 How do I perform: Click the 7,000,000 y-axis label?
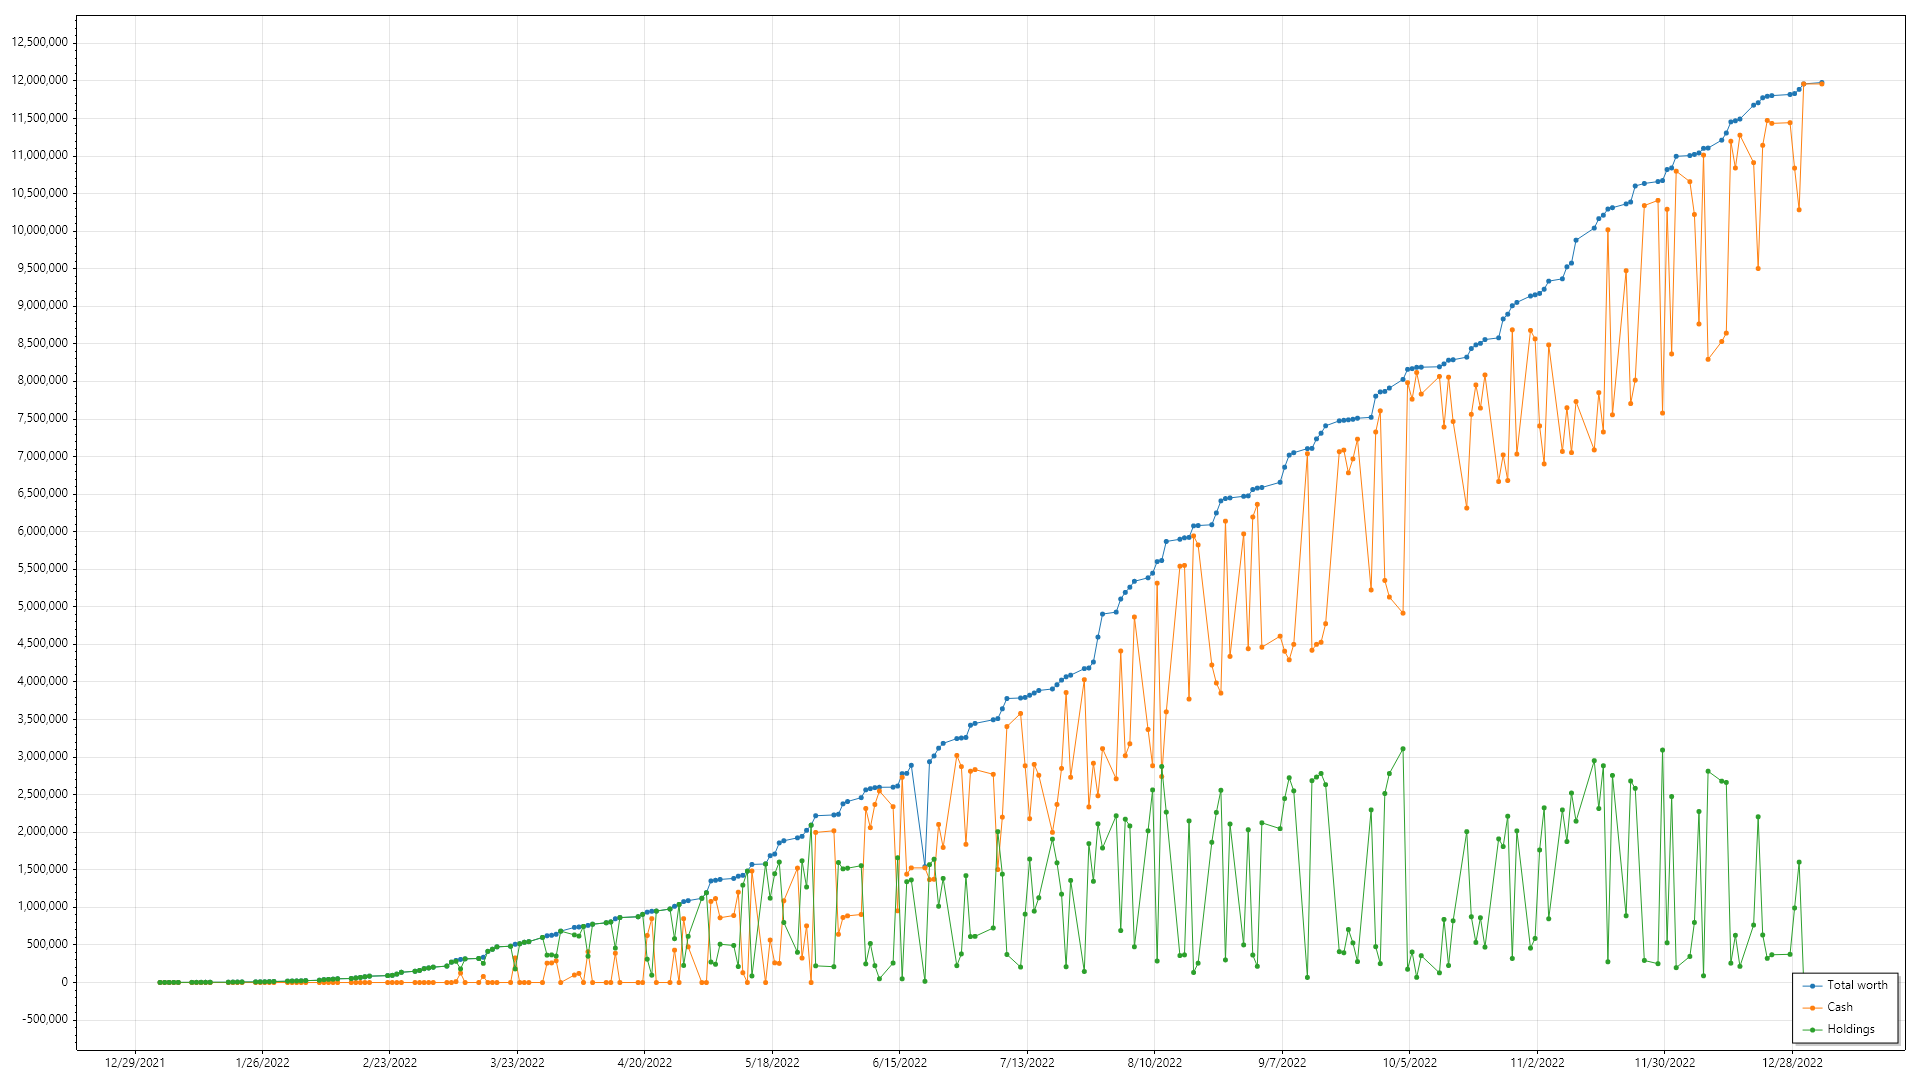tap(43, 456)
